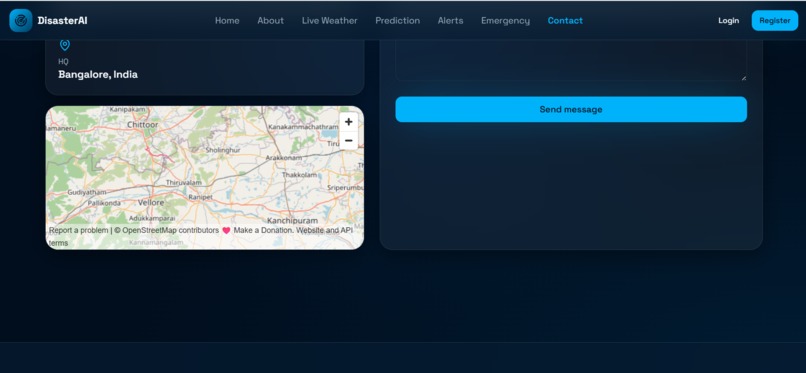Click the Login link

(728, 21)
